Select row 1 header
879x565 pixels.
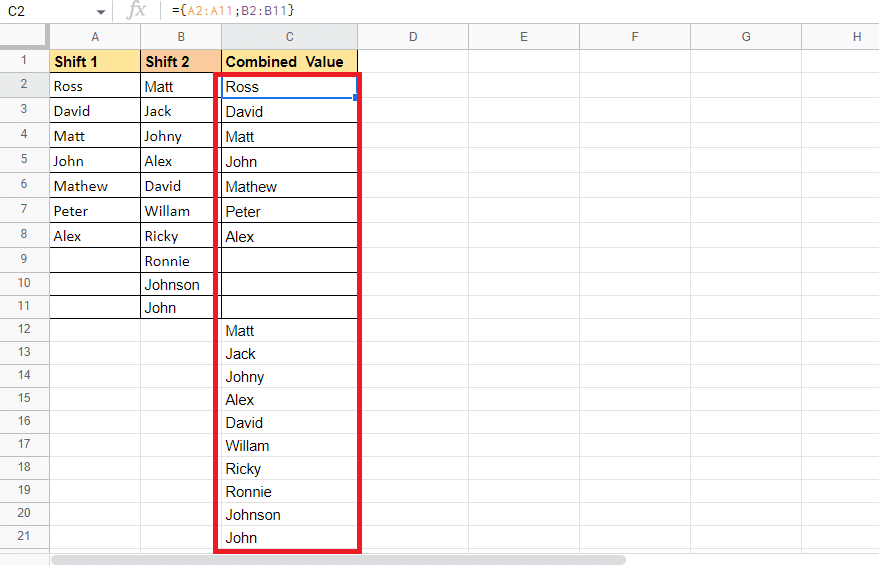click(x=24, y=62)
